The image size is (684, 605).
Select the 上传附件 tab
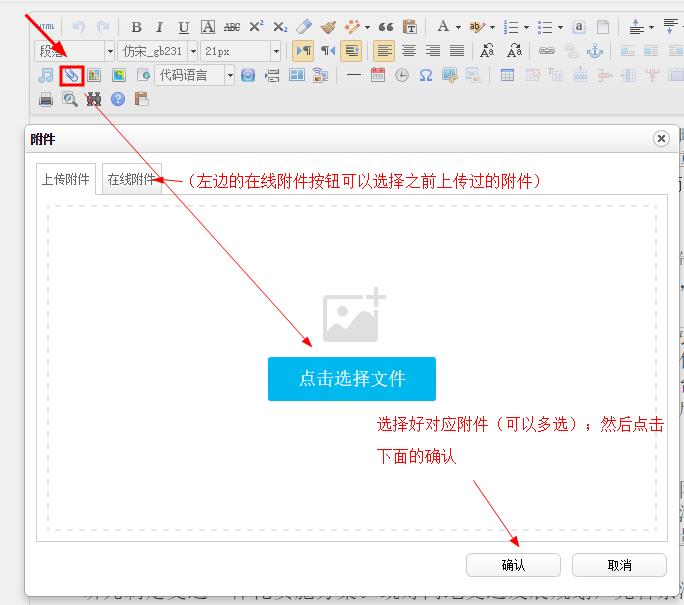point(66,180)
